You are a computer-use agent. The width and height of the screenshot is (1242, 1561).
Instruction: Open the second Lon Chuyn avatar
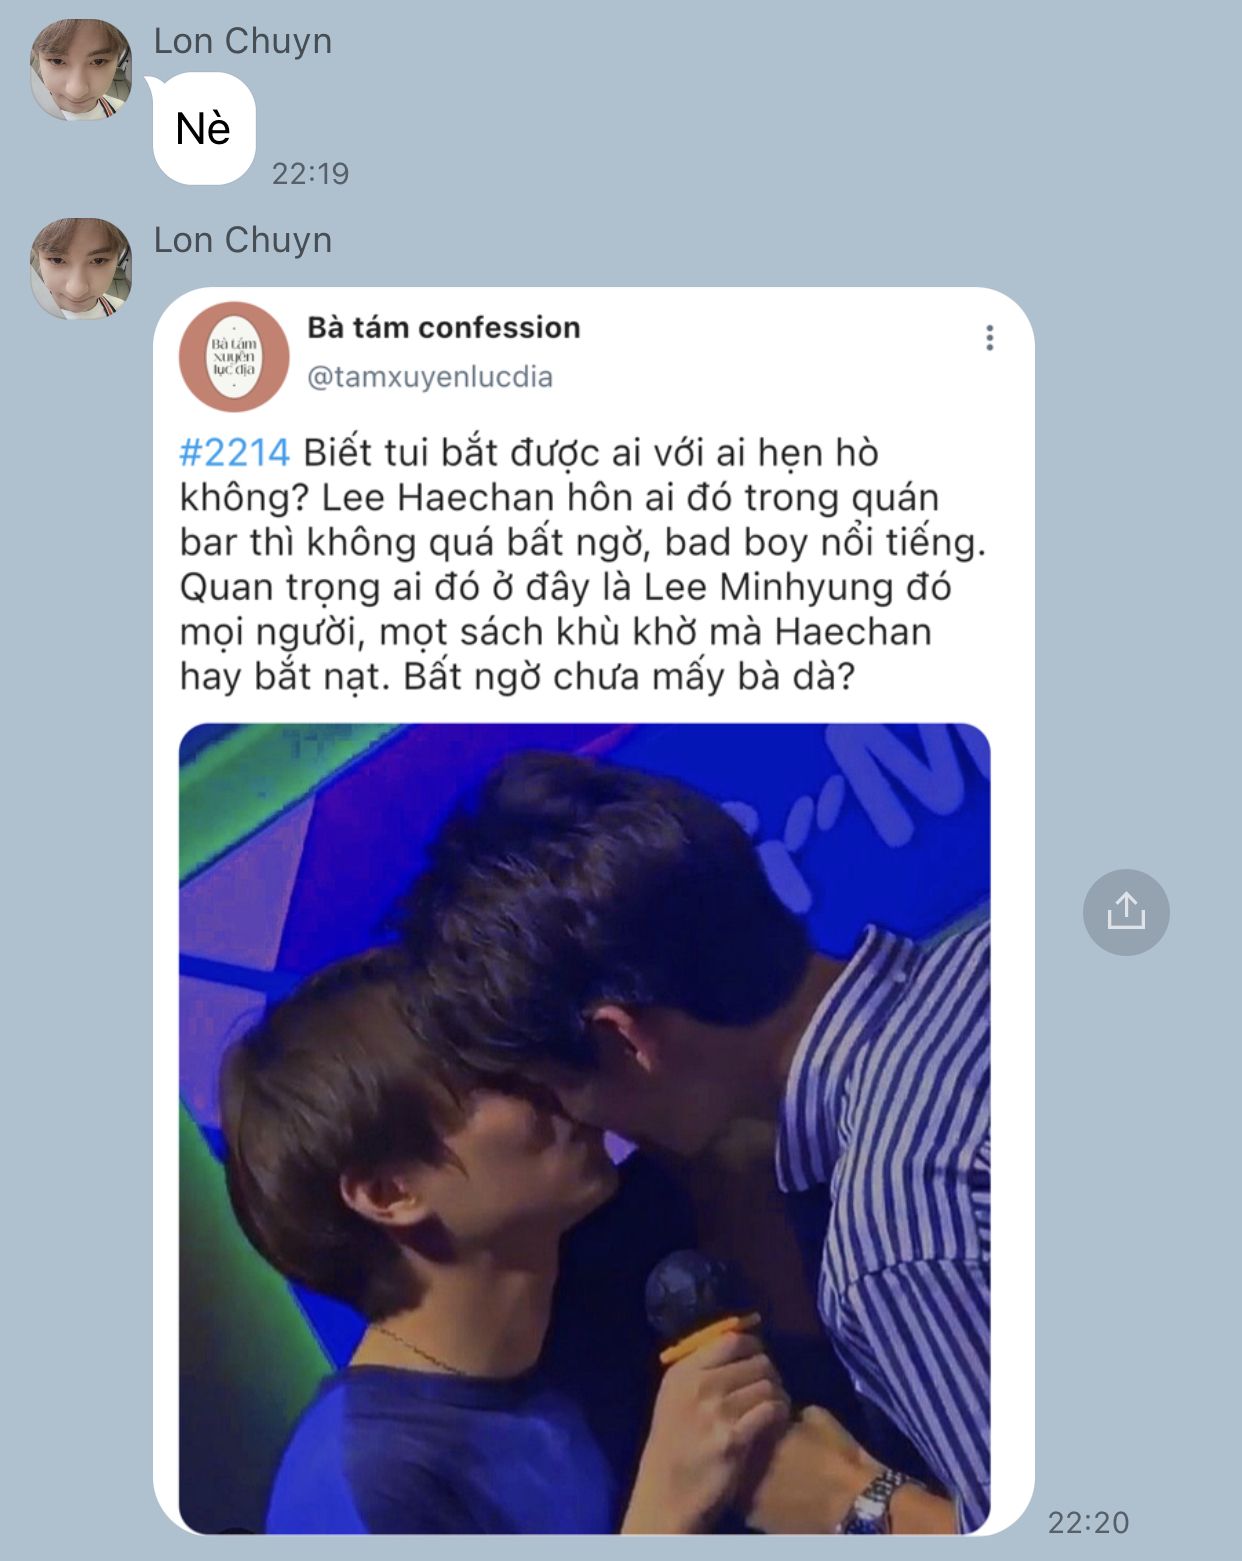tap(81, 269)
